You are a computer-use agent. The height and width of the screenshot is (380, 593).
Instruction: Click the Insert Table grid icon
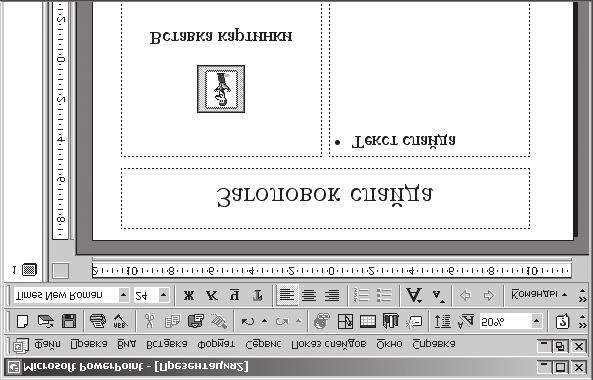pos(368,322)
